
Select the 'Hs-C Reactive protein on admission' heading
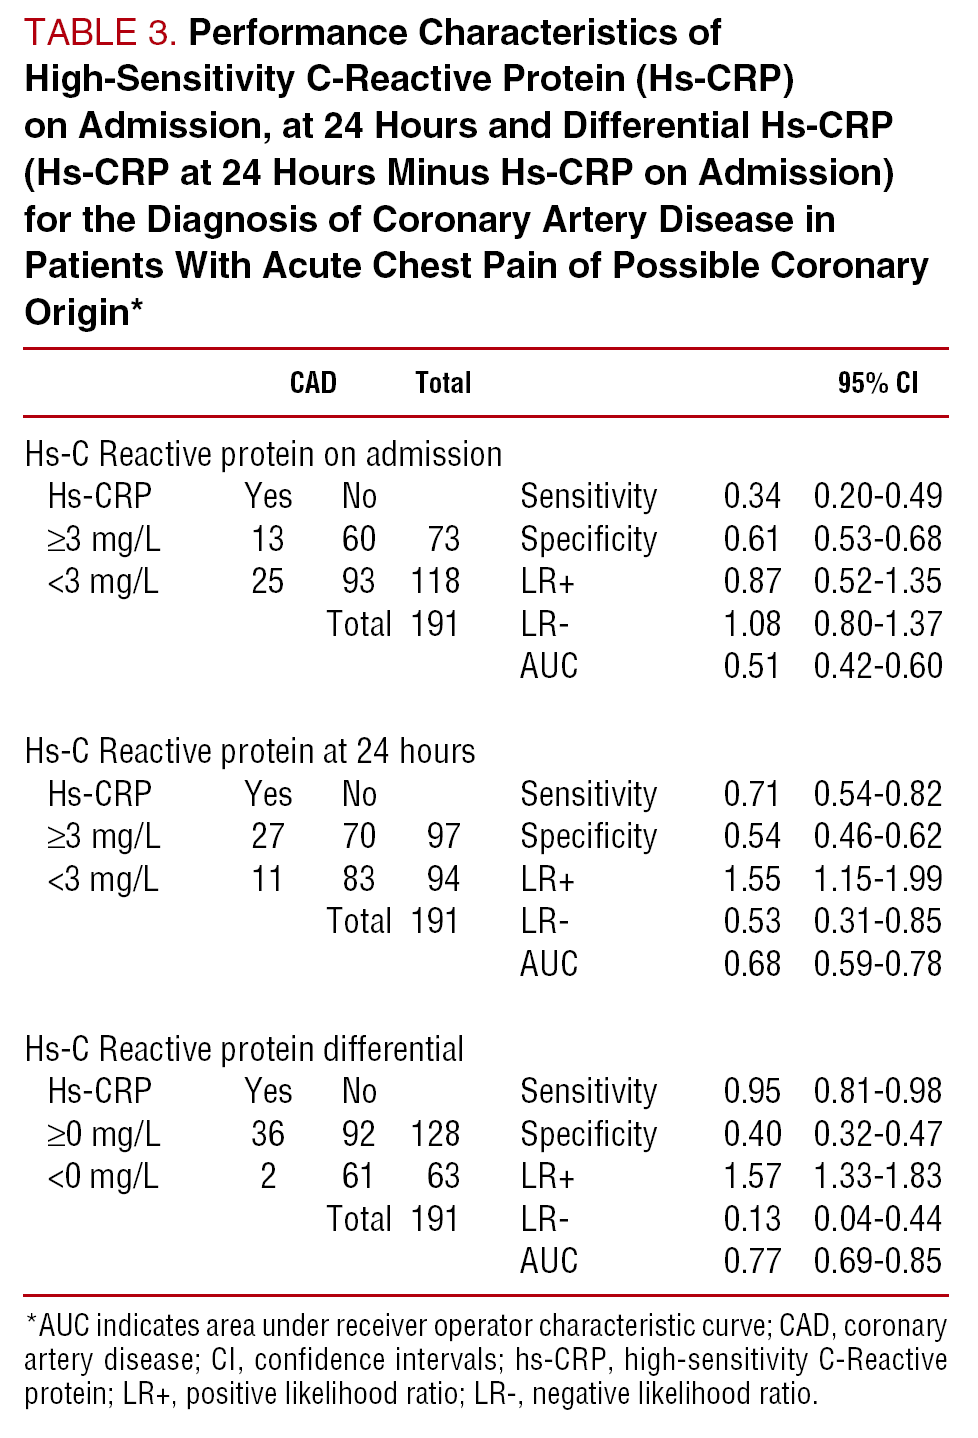[263, 454]
